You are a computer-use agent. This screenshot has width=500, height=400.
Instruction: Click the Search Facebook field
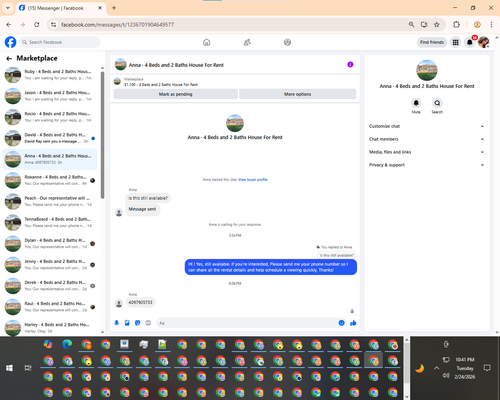click(60, 42)
